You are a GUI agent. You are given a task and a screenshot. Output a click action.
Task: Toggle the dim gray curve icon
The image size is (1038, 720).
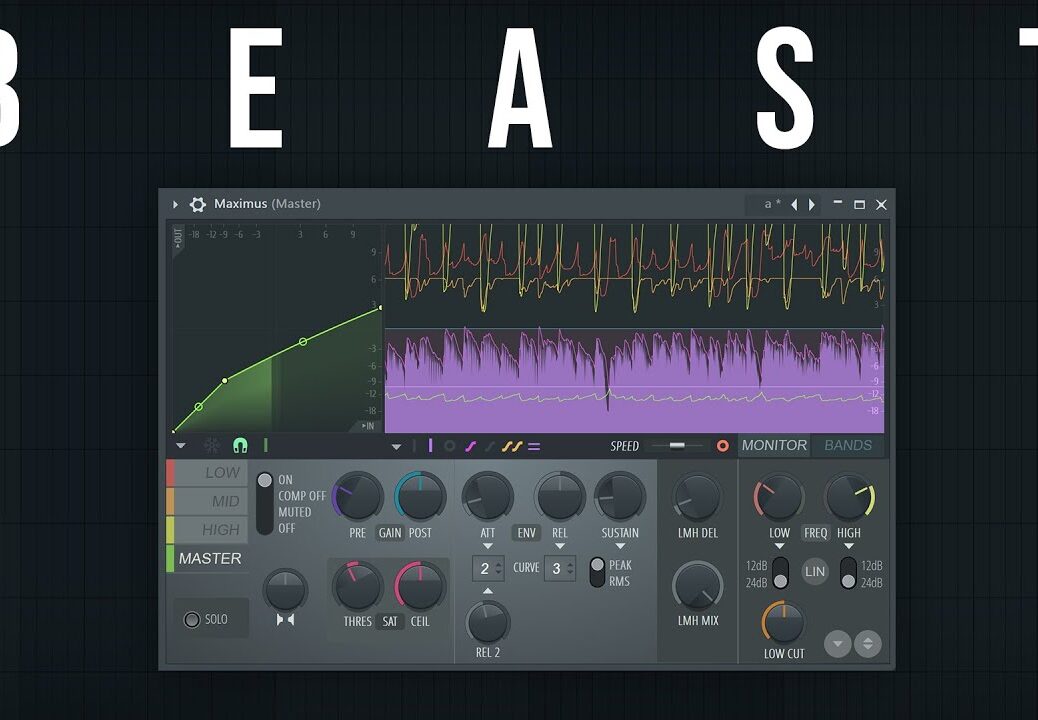(490, 446)
